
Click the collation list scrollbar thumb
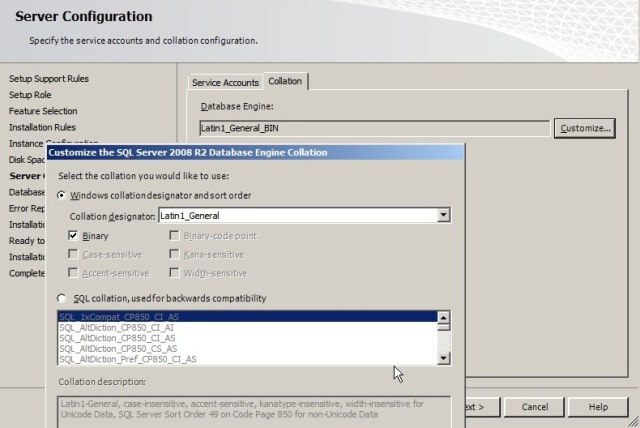[x=443, y=327]
